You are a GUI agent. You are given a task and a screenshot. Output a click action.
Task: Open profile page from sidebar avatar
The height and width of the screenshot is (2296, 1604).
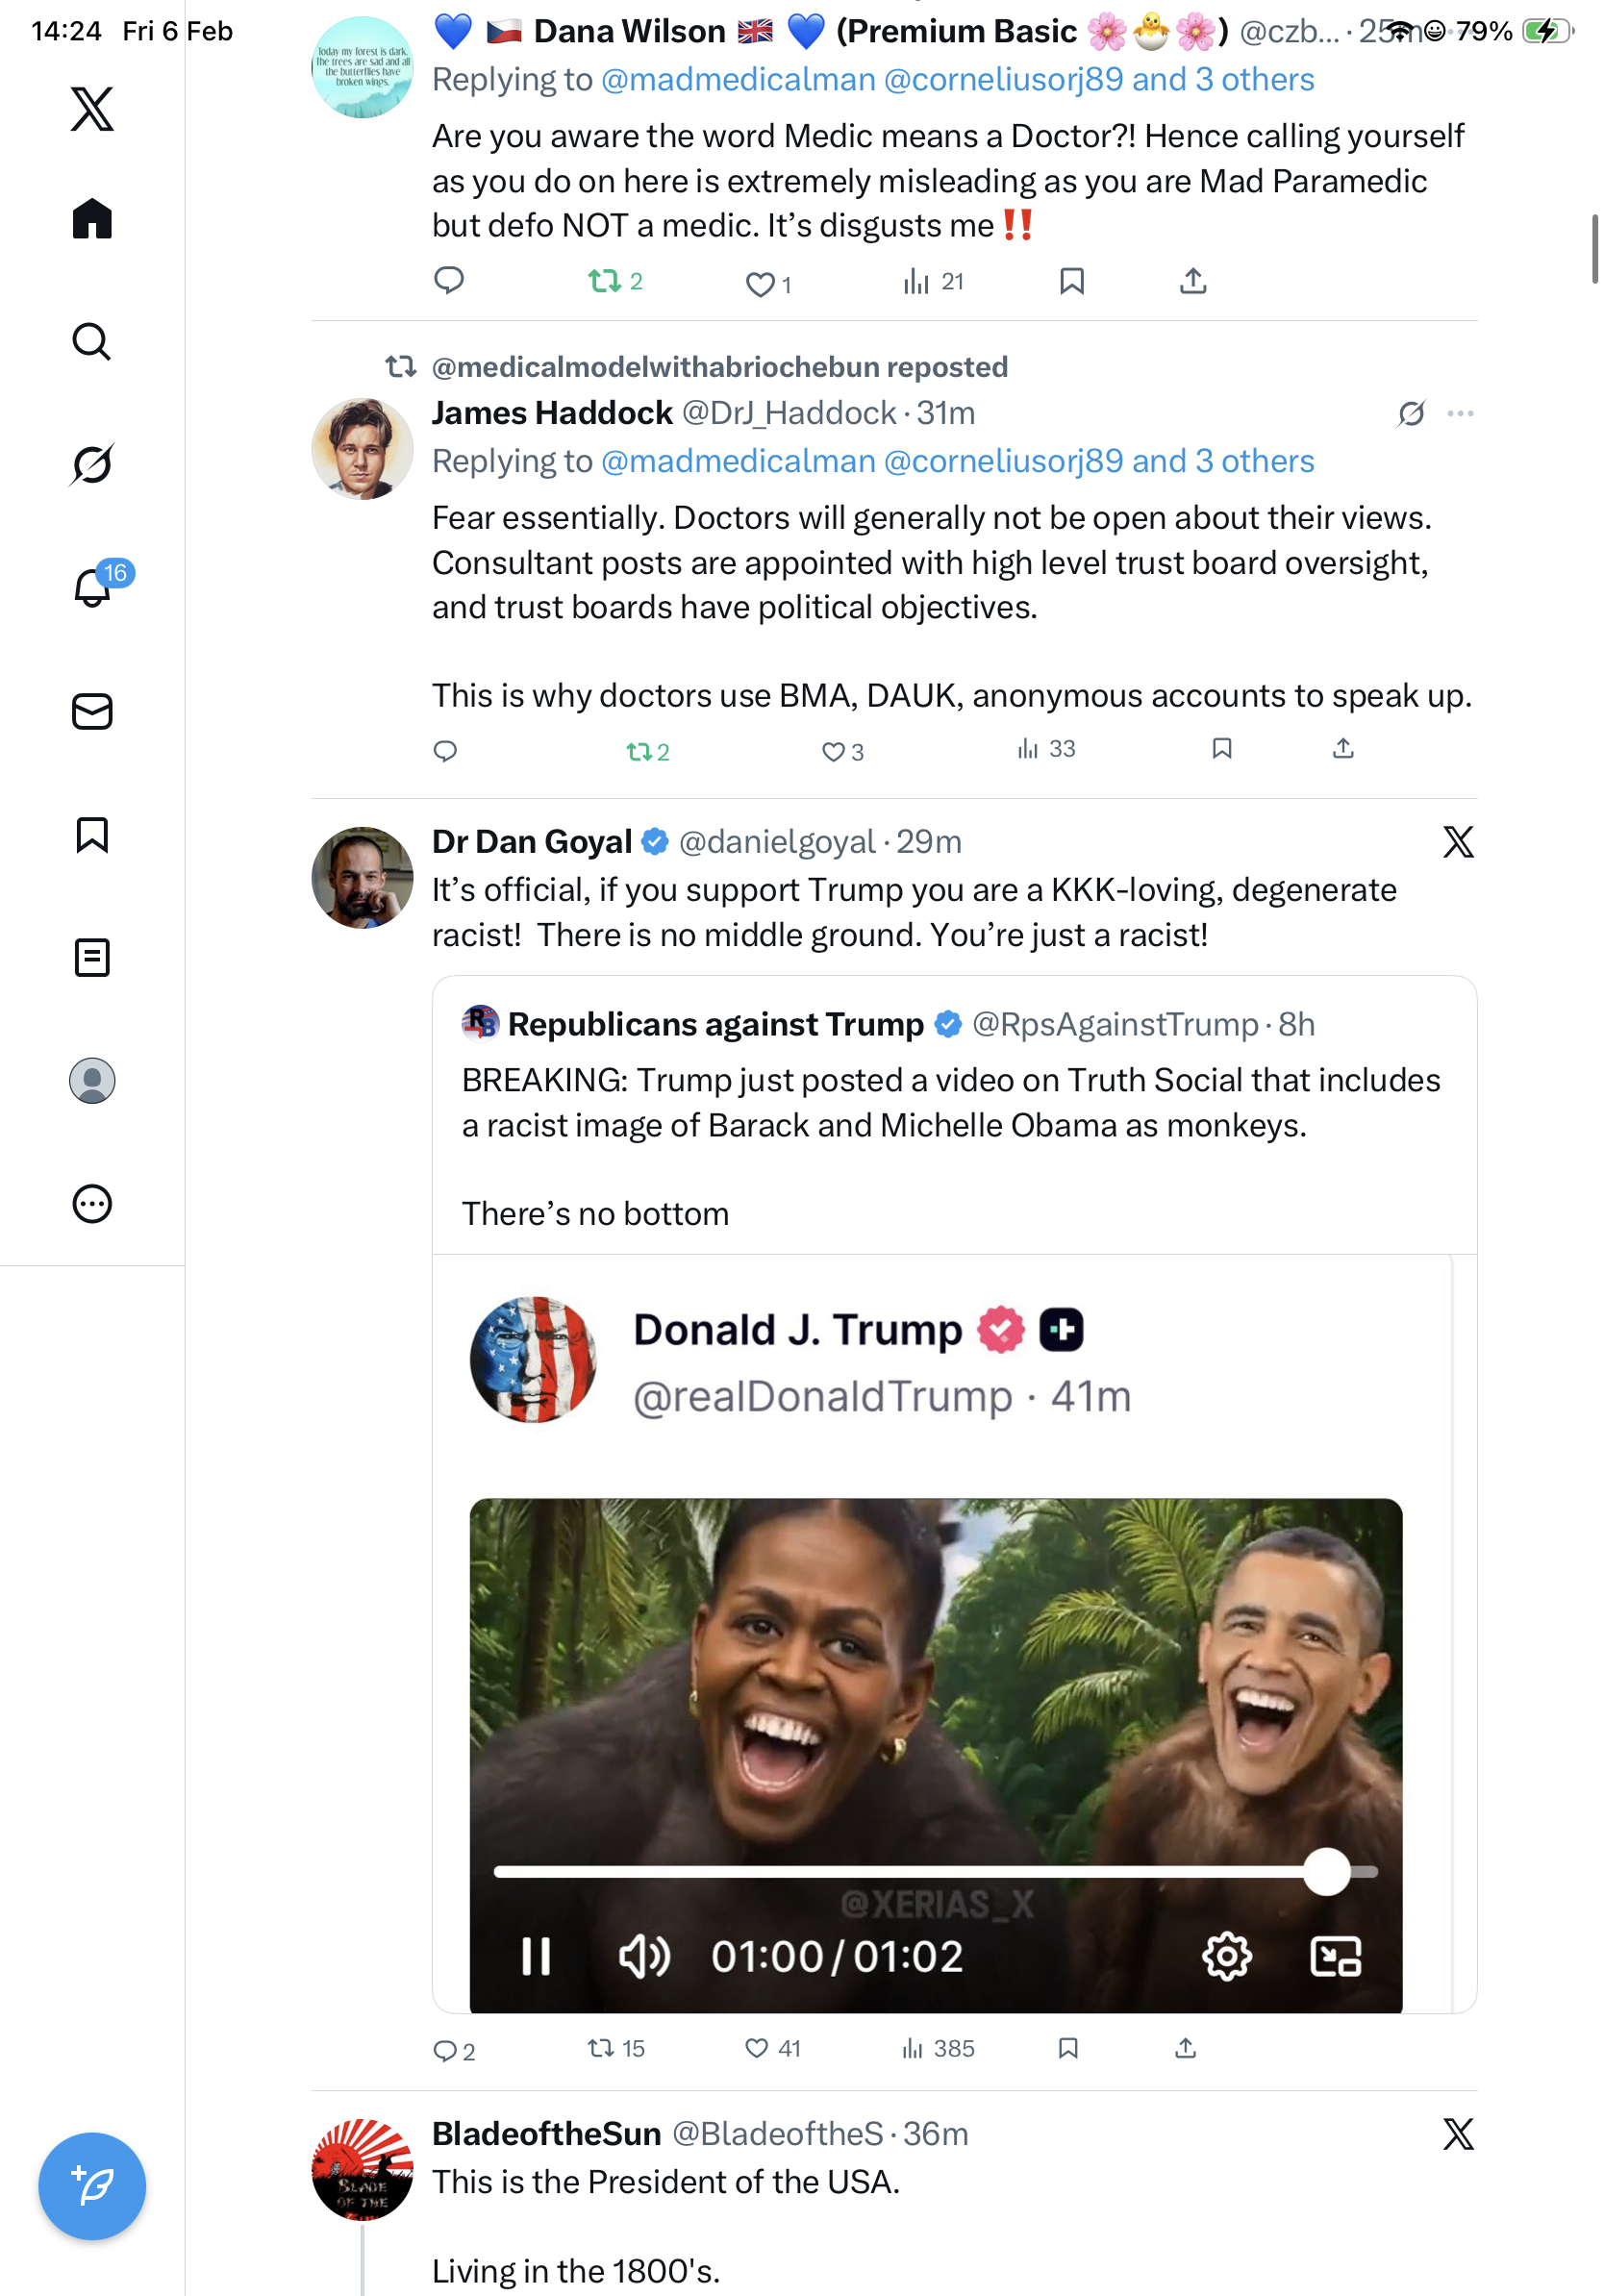[92, 1081]
